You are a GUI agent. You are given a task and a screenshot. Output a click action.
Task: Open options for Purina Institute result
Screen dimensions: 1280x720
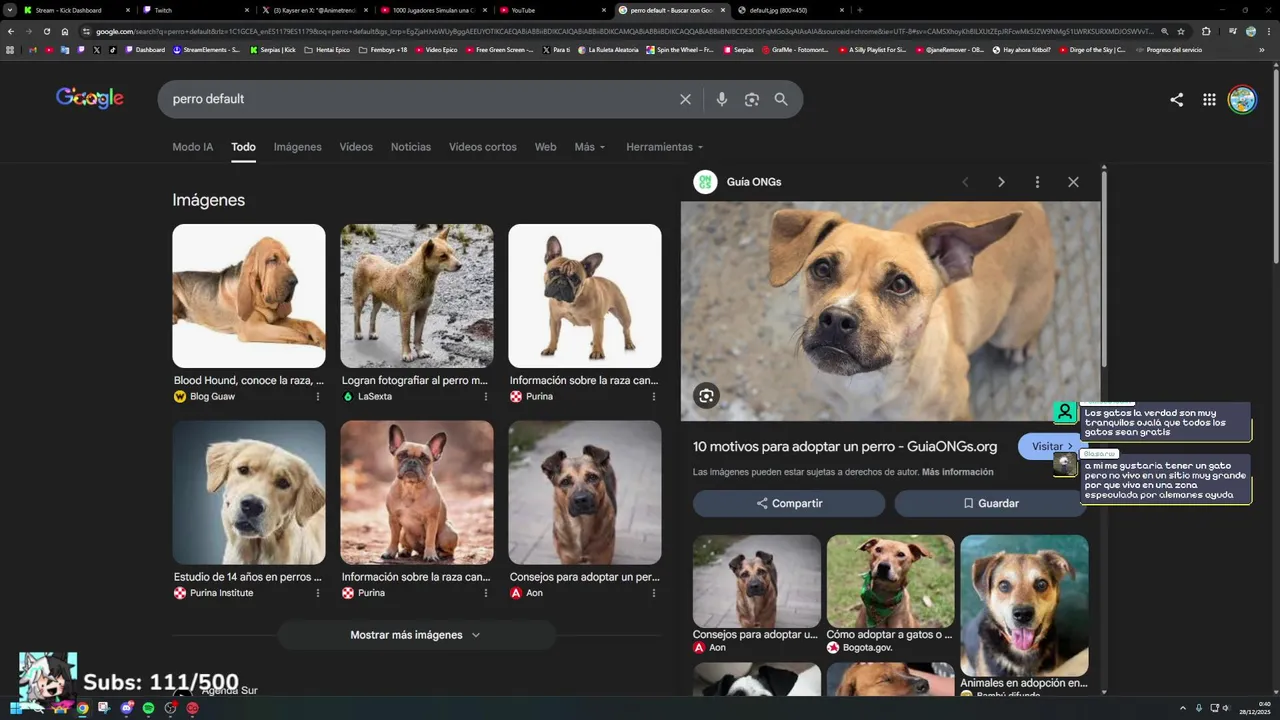(x=318, y=593)
